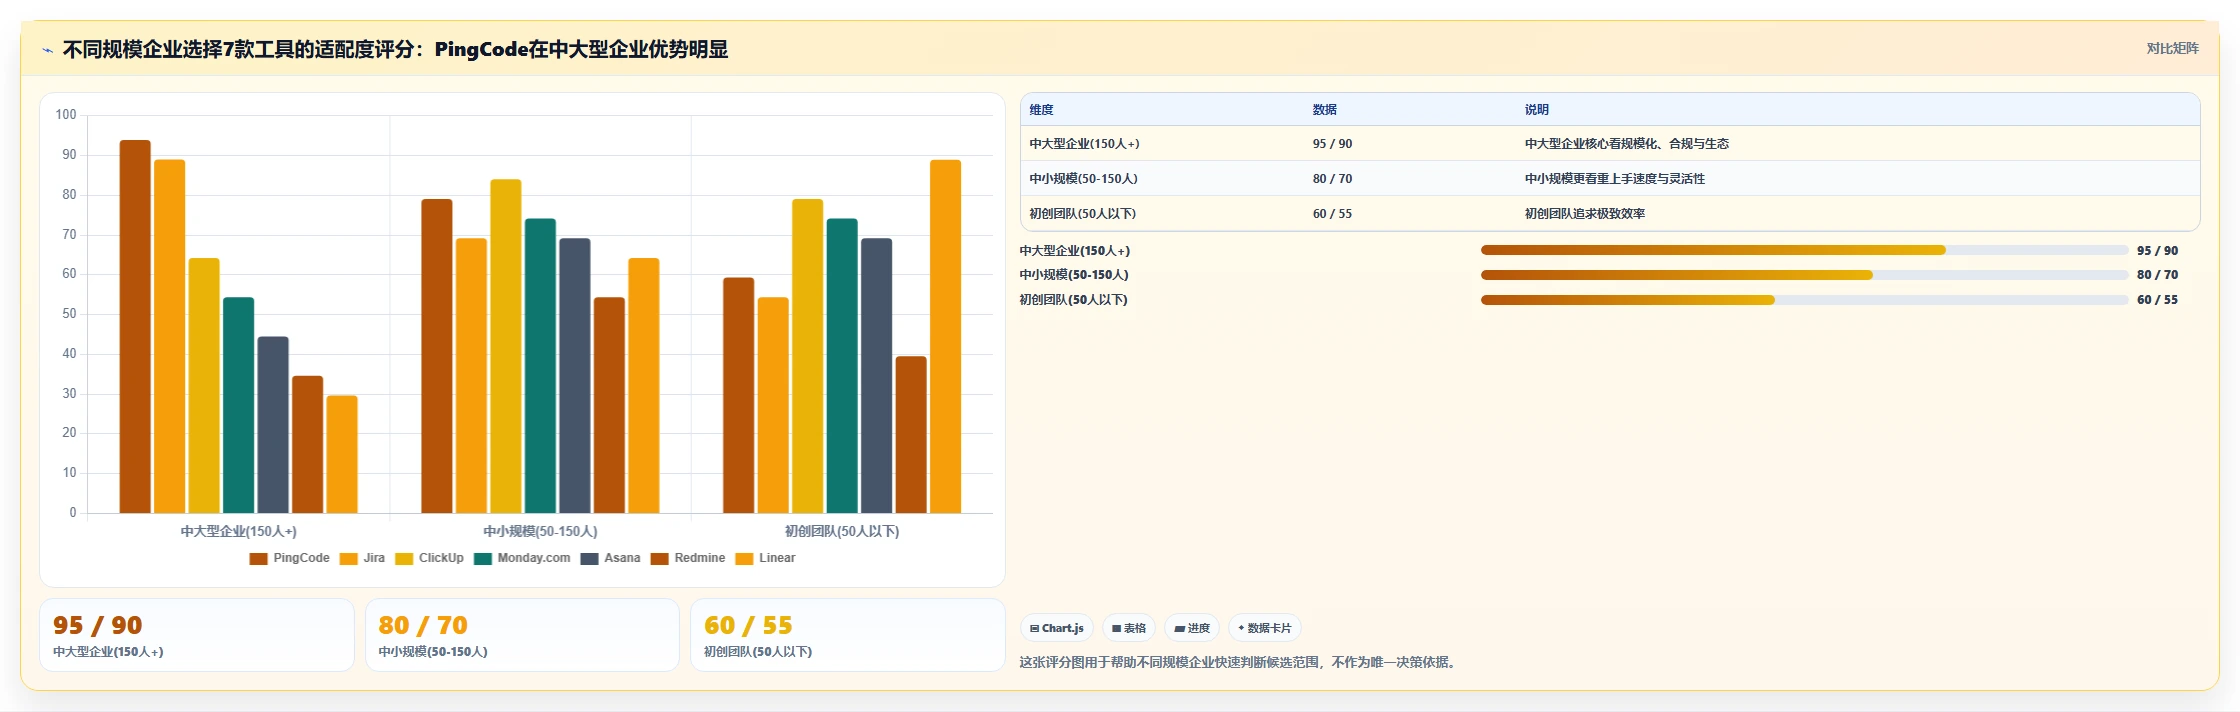The image size is (2240, 712).
Task: Click the chart title heading text
Action: click(395, 50)
